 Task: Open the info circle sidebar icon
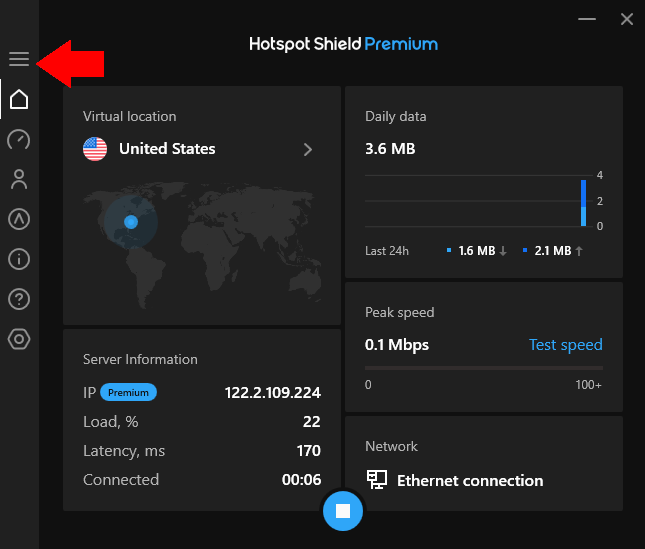click(19, 259)
